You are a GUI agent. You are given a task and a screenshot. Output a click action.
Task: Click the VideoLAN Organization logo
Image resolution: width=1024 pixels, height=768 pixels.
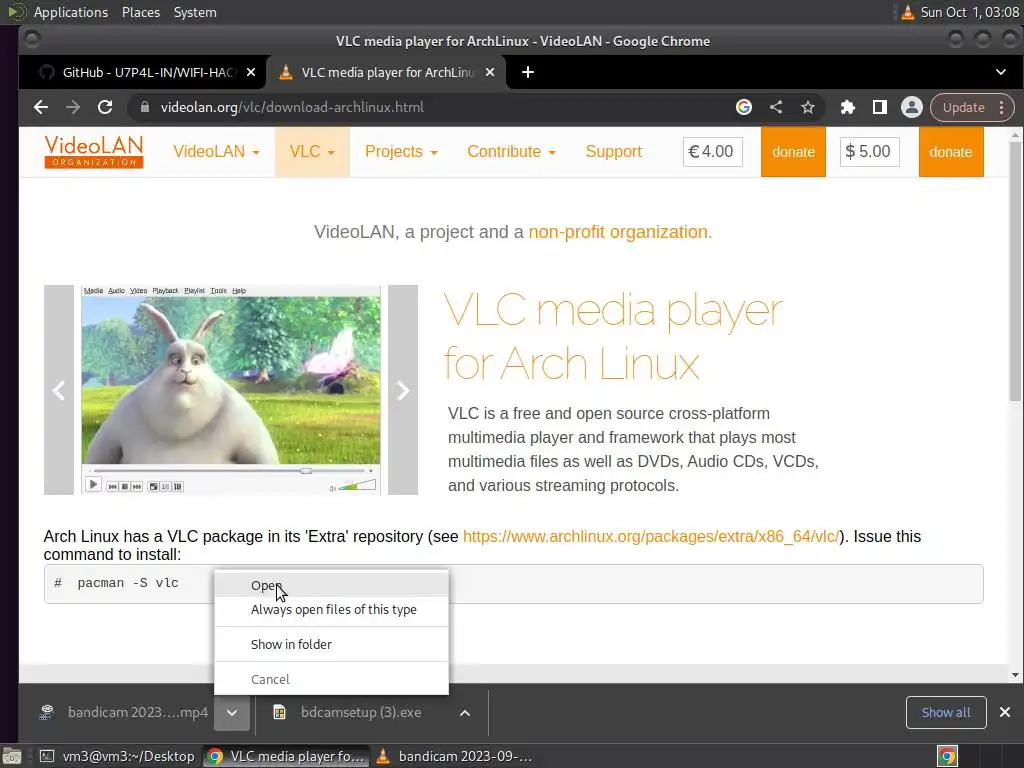[x=94, y=152]
